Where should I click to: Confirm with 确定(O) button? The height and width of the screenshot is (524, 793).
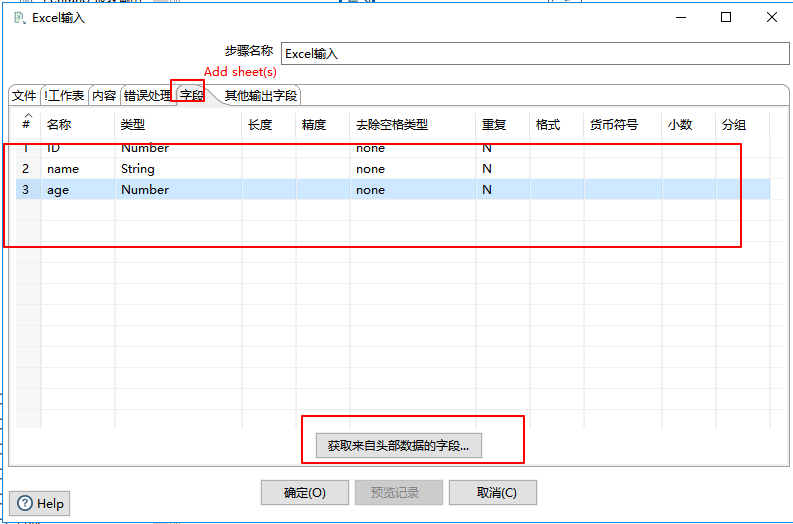coord(304,493)
